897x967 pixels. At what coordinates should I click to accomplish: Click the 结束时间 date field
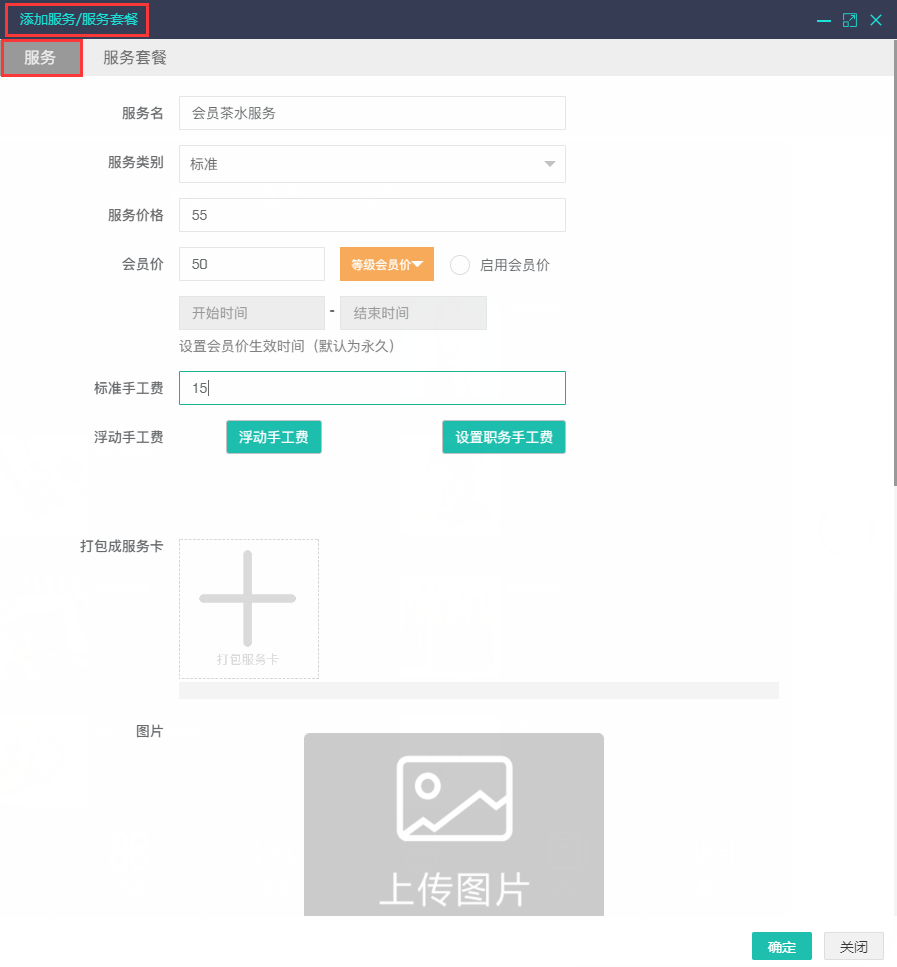tap(413, 313)
